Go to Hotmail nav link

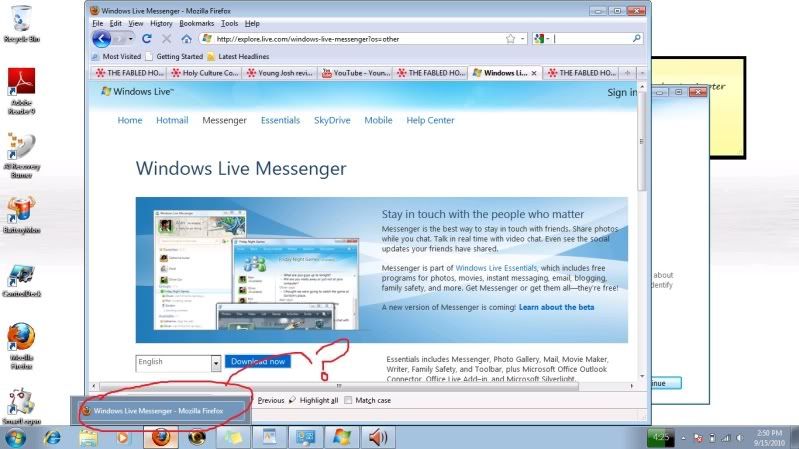172,120
